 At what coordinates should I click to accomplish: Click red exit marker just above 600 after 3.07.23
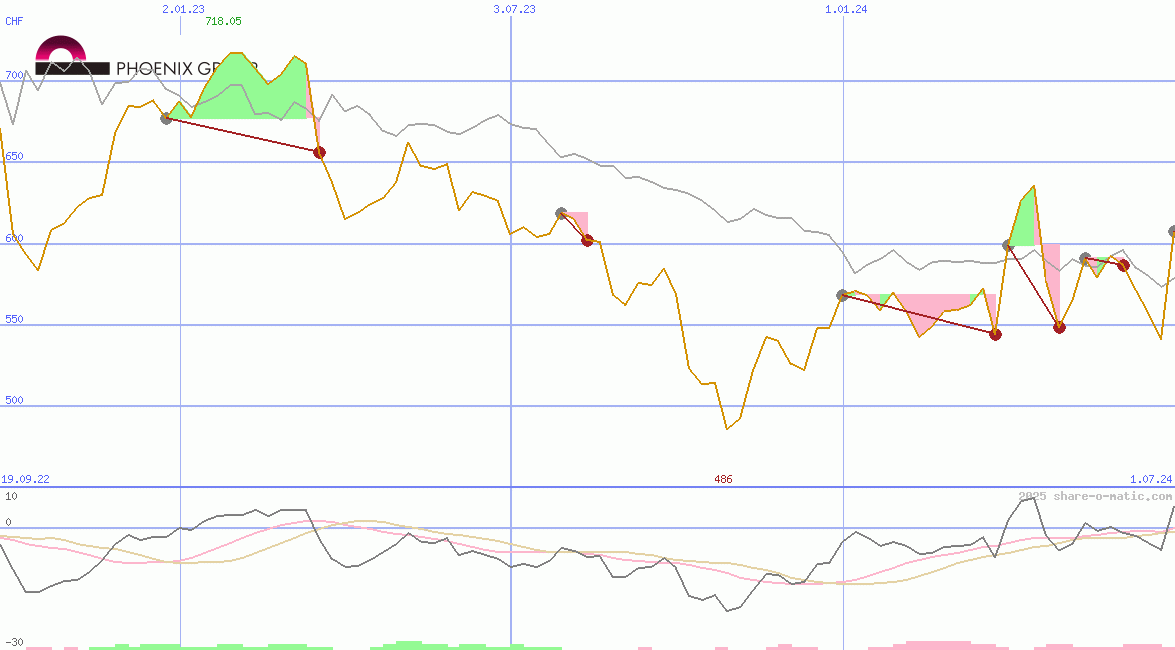588,240
